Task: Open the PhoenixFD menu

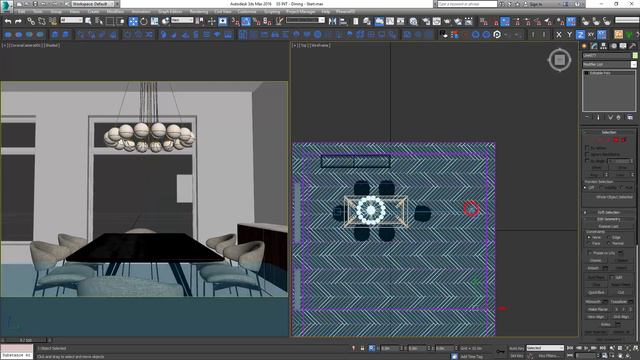Action: click(x=345, y=12)
